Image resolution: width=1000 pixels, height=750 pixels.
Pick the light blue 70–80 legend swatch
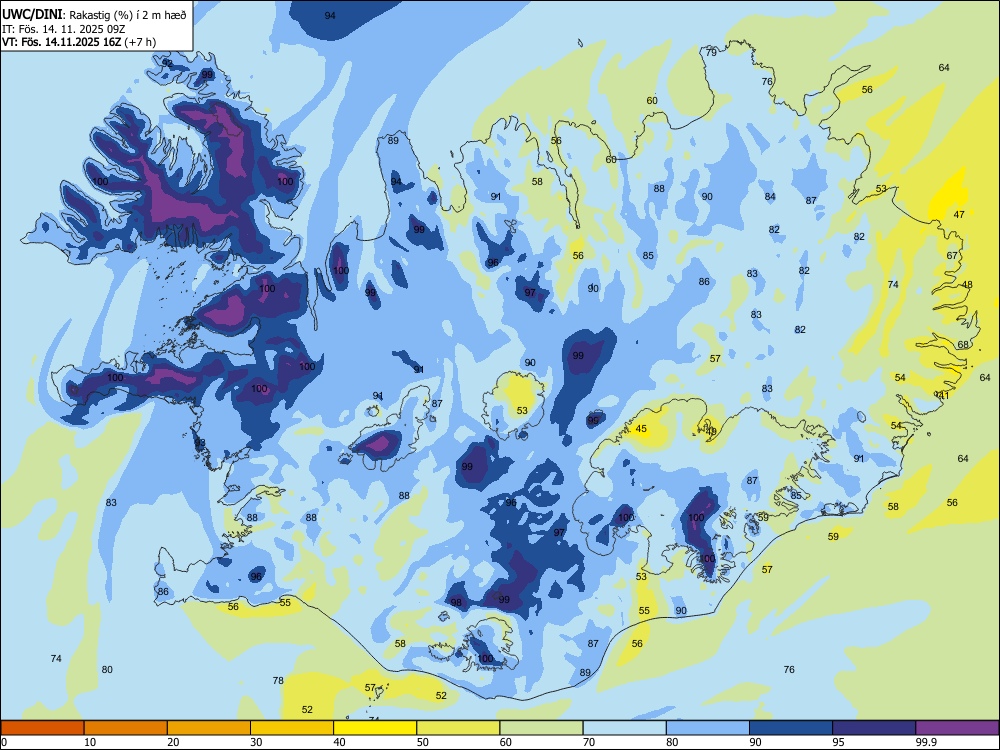click(624, 728)
